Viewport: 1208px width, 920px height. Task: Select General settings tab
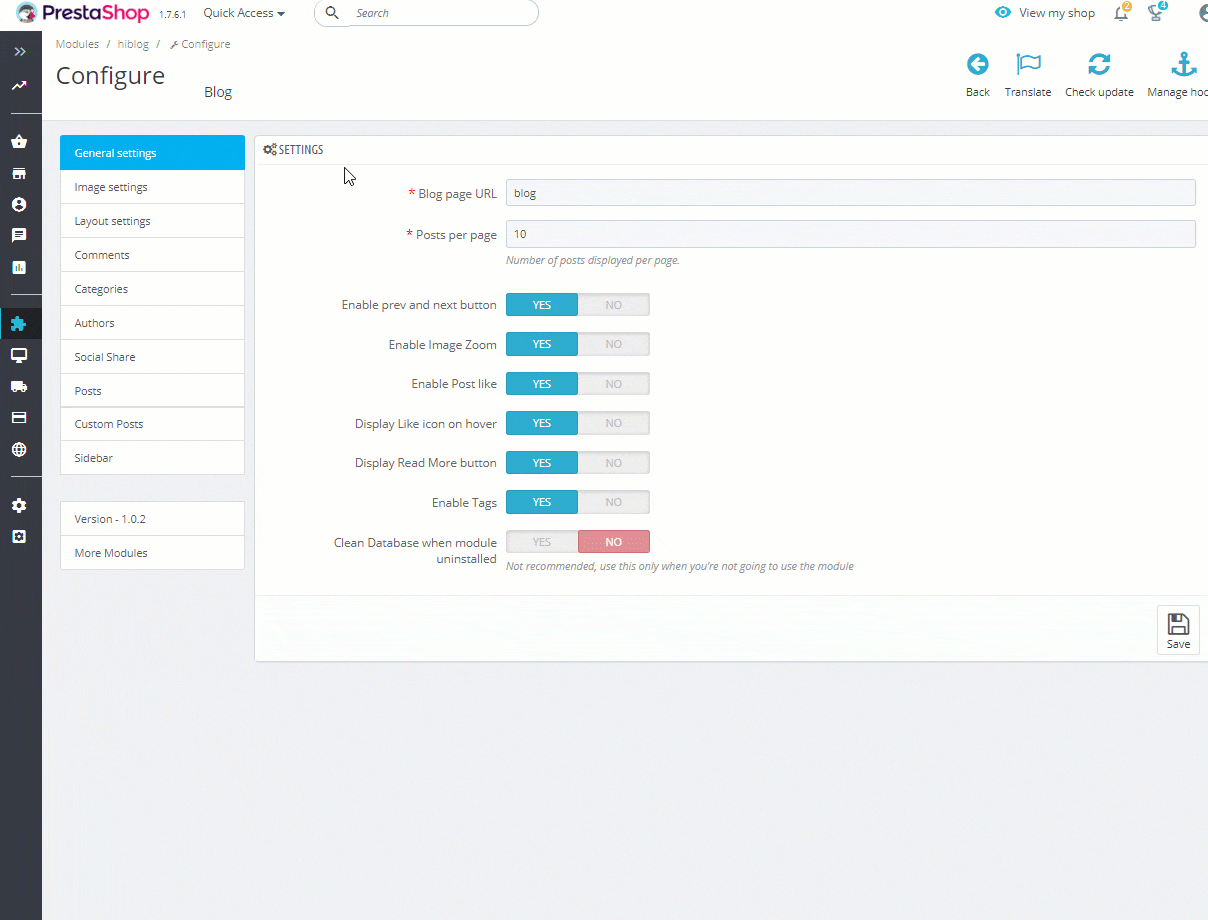tap(152, 153)
